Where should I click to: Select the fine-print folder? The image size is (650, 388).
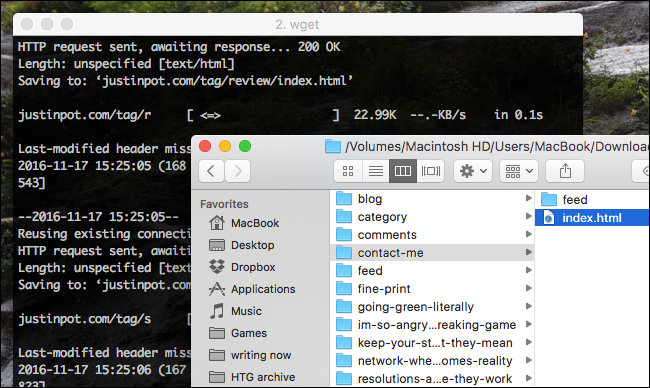432,289
